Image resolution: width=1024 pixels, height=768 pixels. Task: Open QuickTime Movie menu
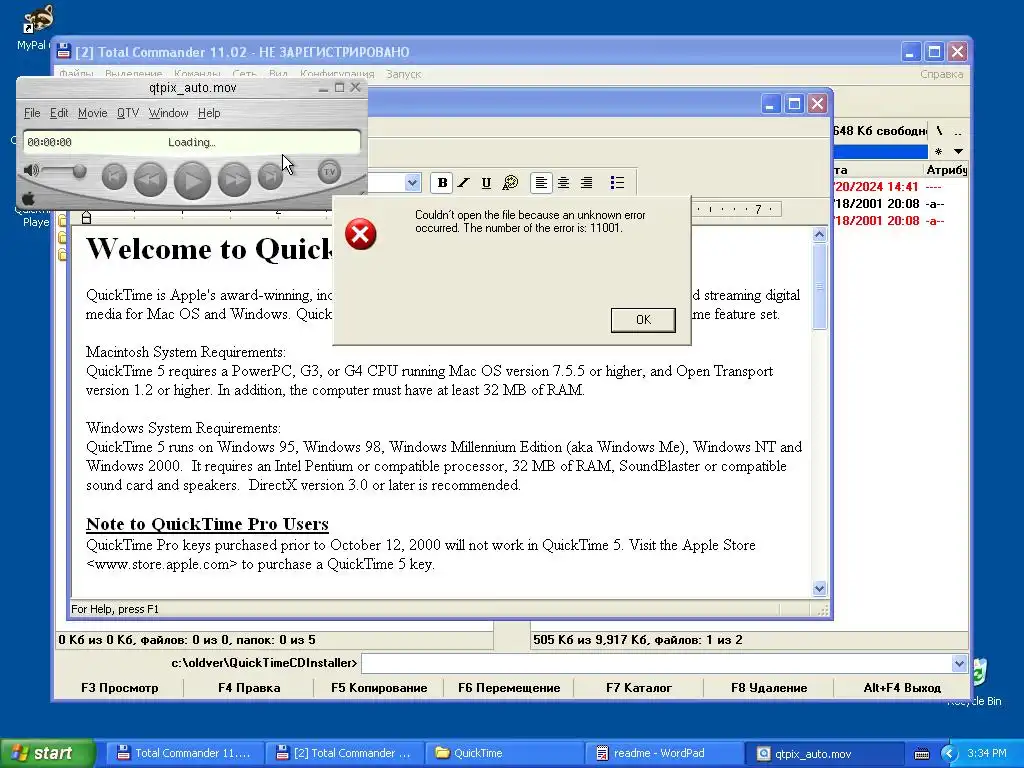click(x=93, y=113)
